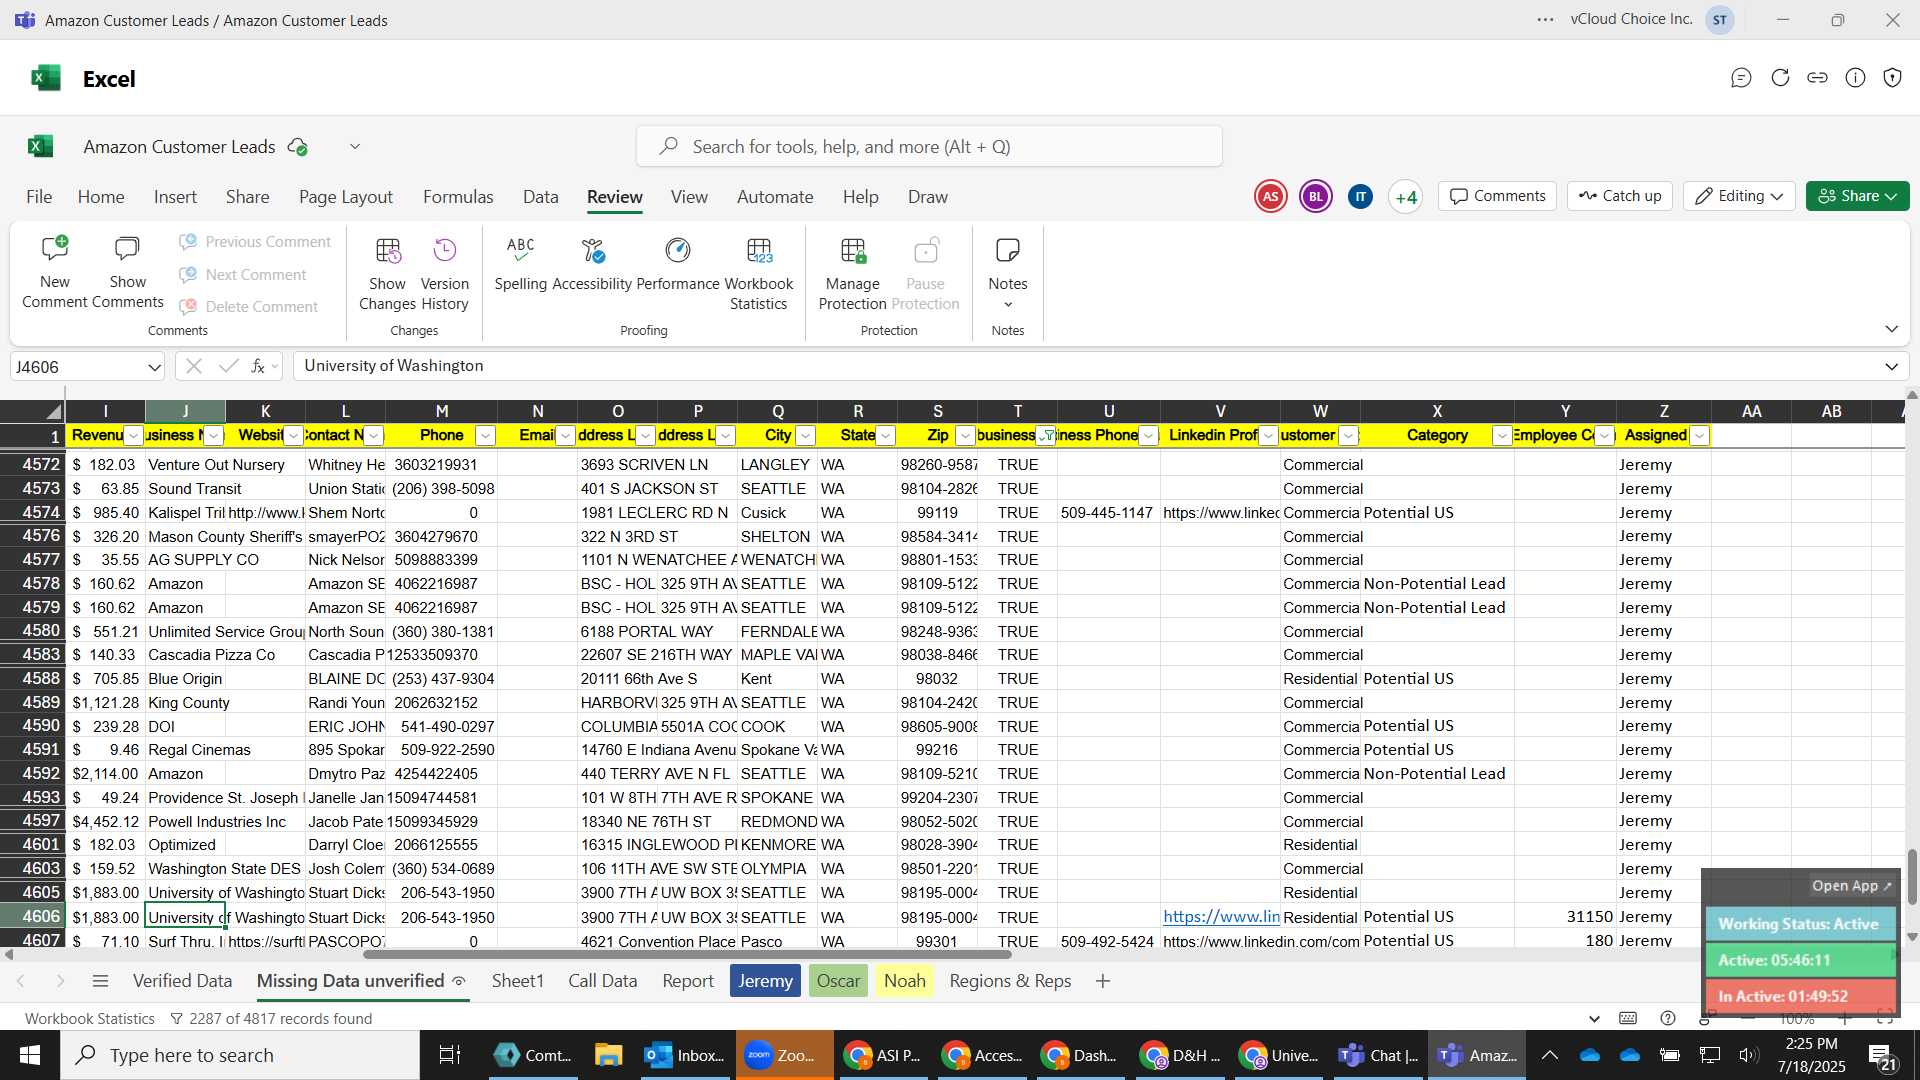Open the info icon in the header

pos(1855,78)
